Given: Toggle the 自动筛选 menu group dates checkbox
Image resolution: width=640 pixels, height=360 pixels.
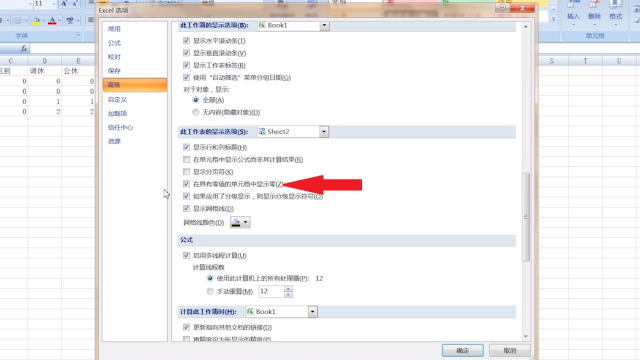Looking at the screenshot, I should click(187, 78).
